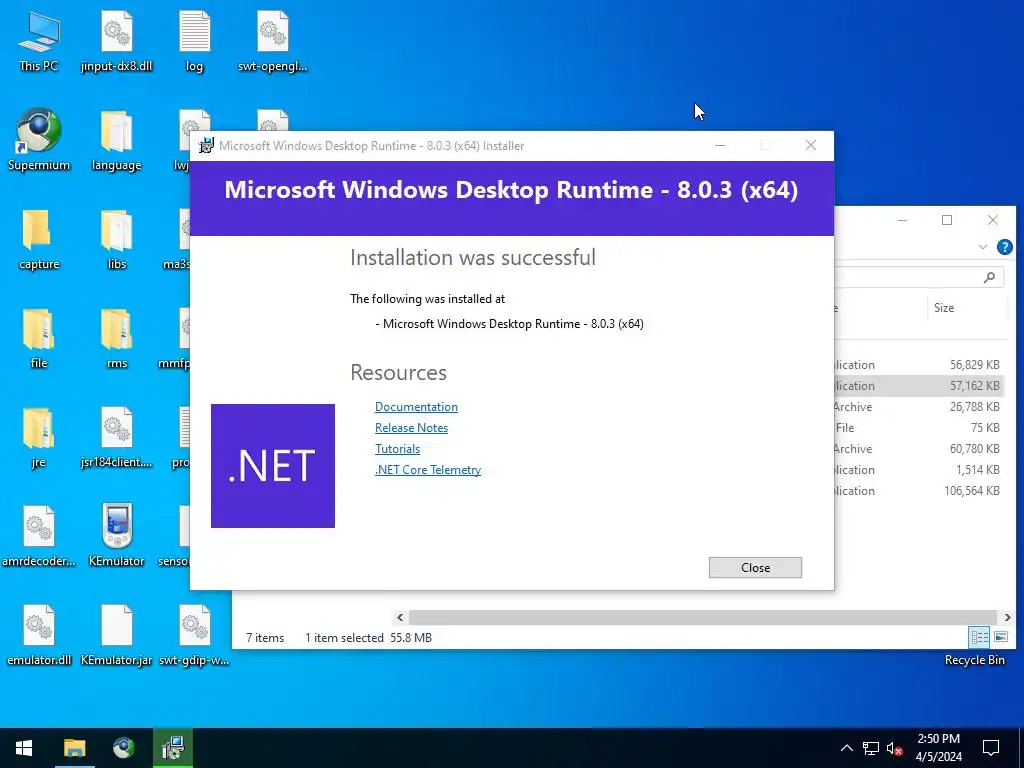Select swt-gdip-w dll desktop icon
1024x768 pixels.
click(194, 635)
